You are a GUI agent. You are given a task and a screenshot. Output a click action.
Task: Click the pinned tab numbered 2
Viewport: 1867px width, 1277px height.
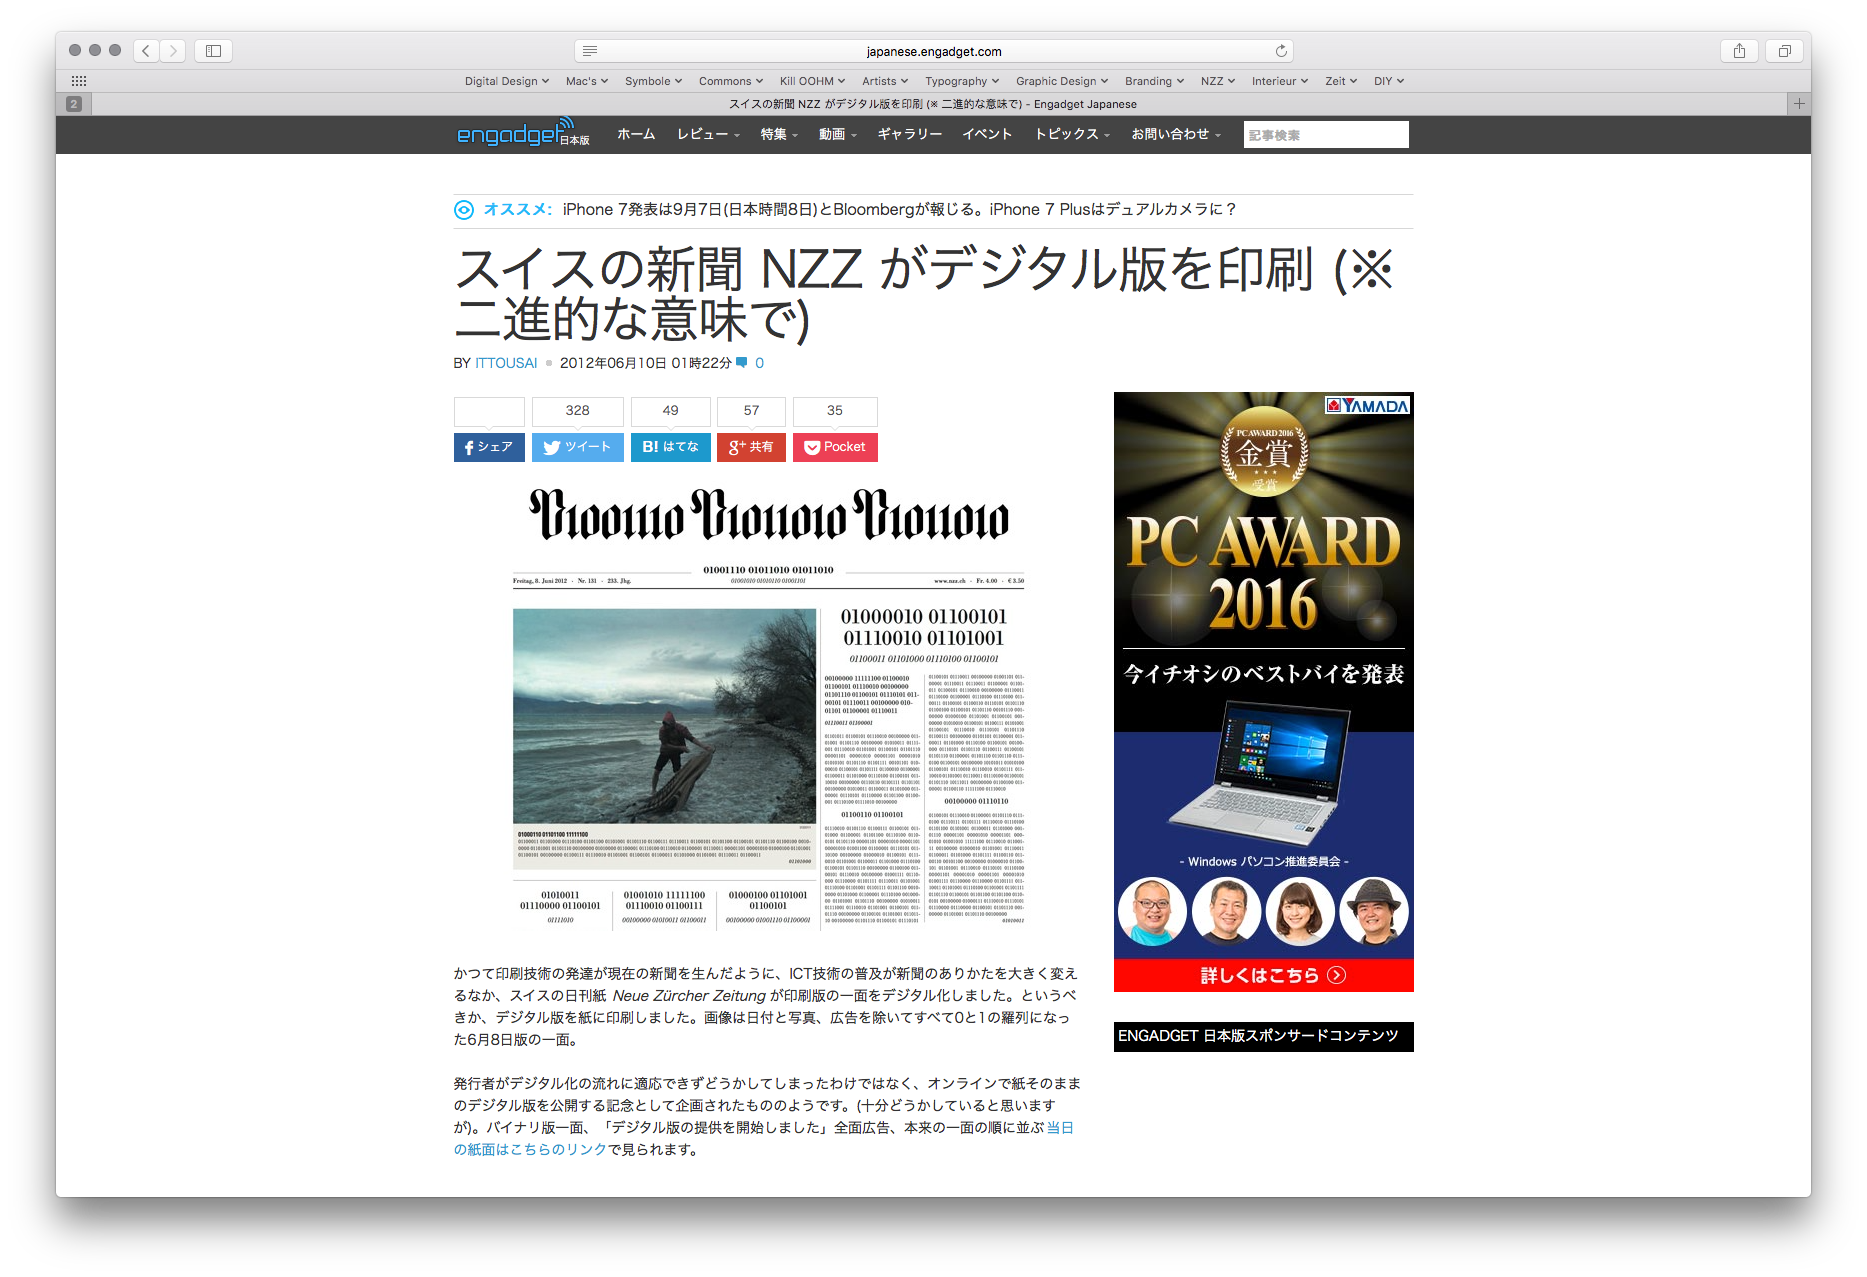click(74, 104)
